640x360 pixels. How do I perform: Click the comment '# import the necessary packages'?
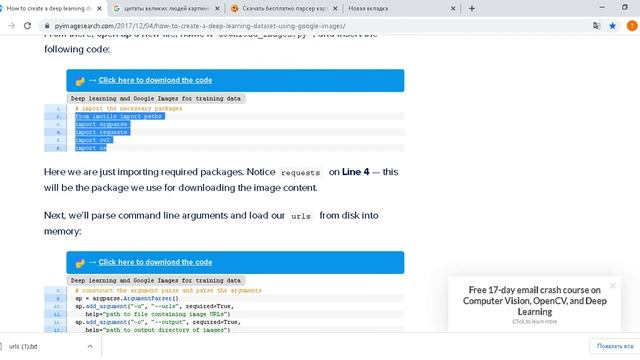point(129,109)
